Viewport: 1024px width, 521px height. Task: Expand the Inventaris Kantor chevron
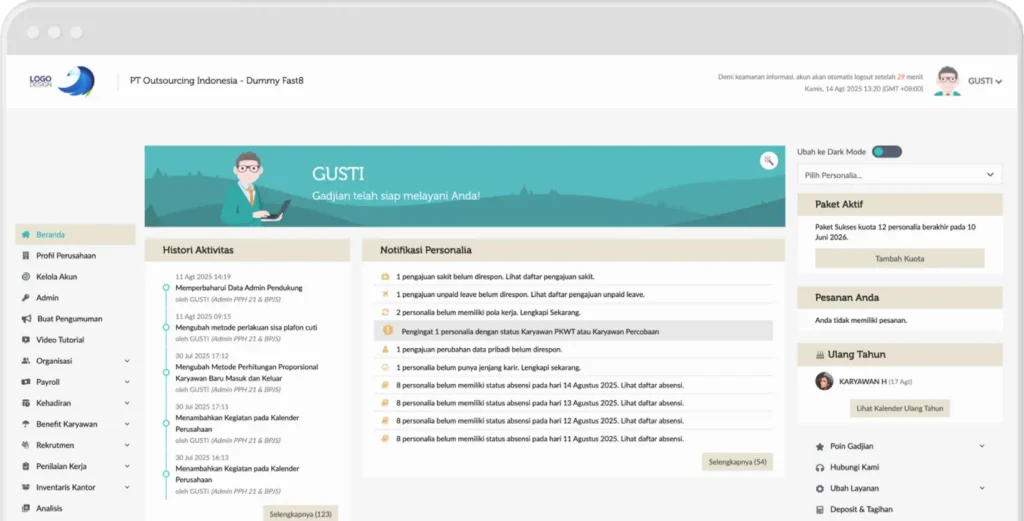[127, 487]
